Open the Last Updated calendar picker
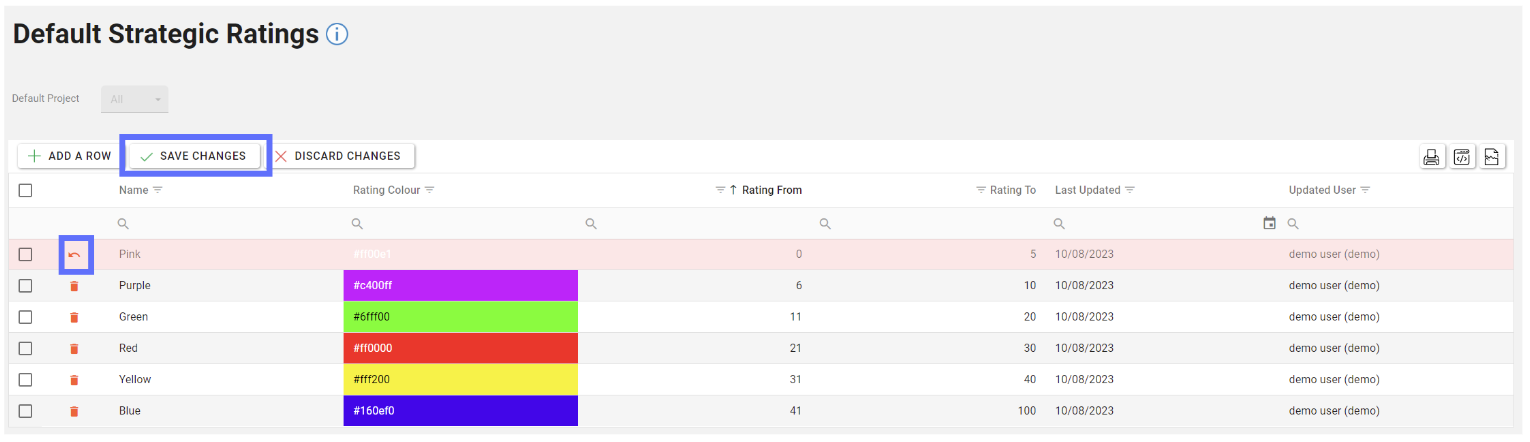This screenshot has width=1530, height=442. (1269, 223)
